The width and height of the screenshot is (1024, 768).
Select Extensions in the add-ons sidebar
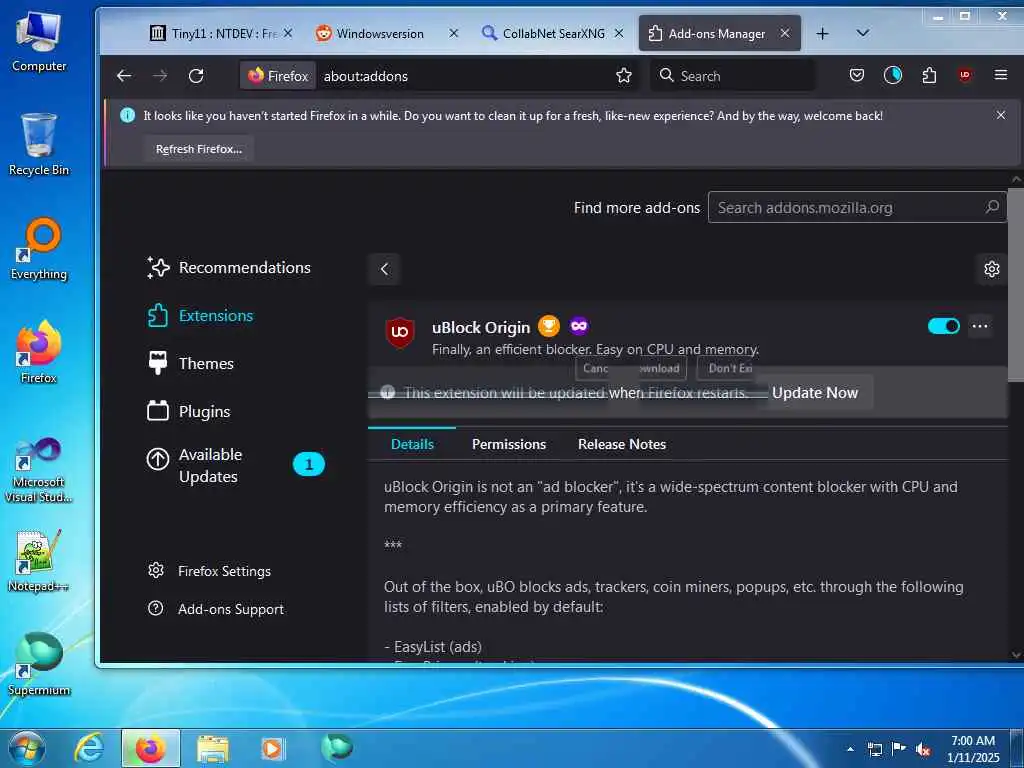point(200,315)
